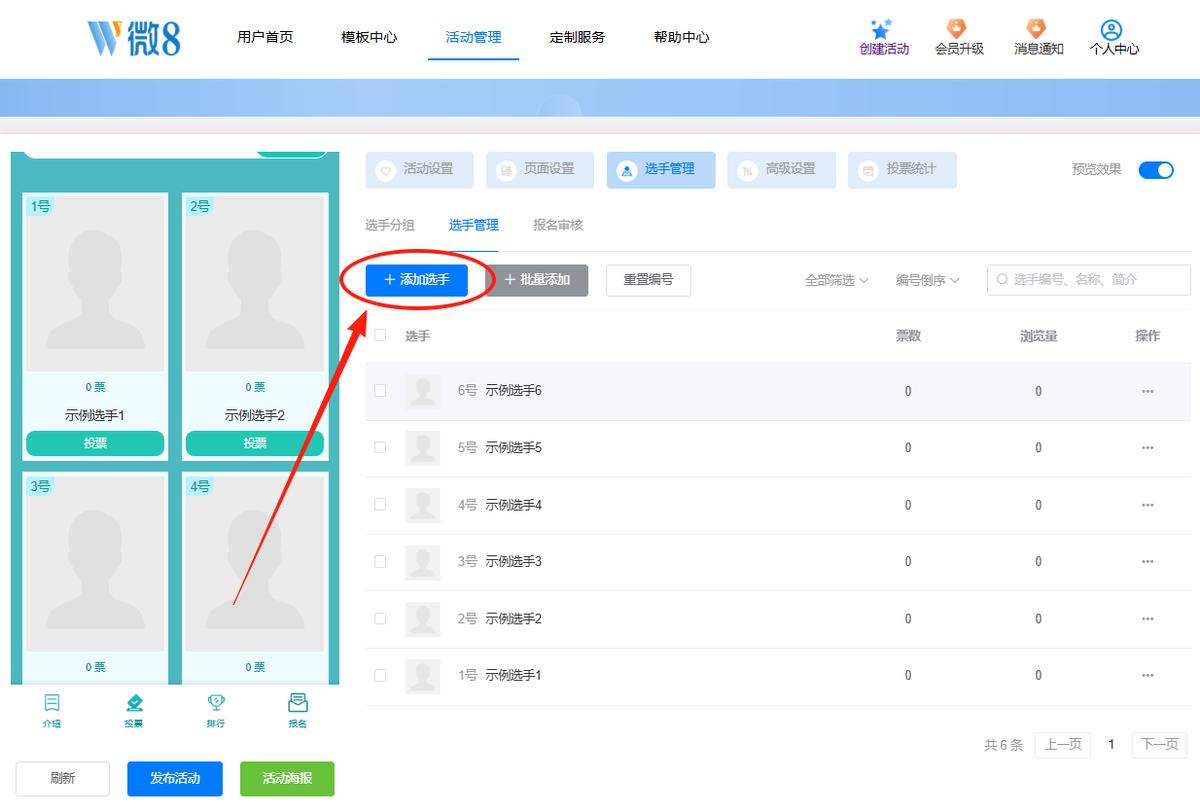Go to 模板中心 in top menu
The image size is (1200, 812).
pyautogui.click(x=369, y=37)
